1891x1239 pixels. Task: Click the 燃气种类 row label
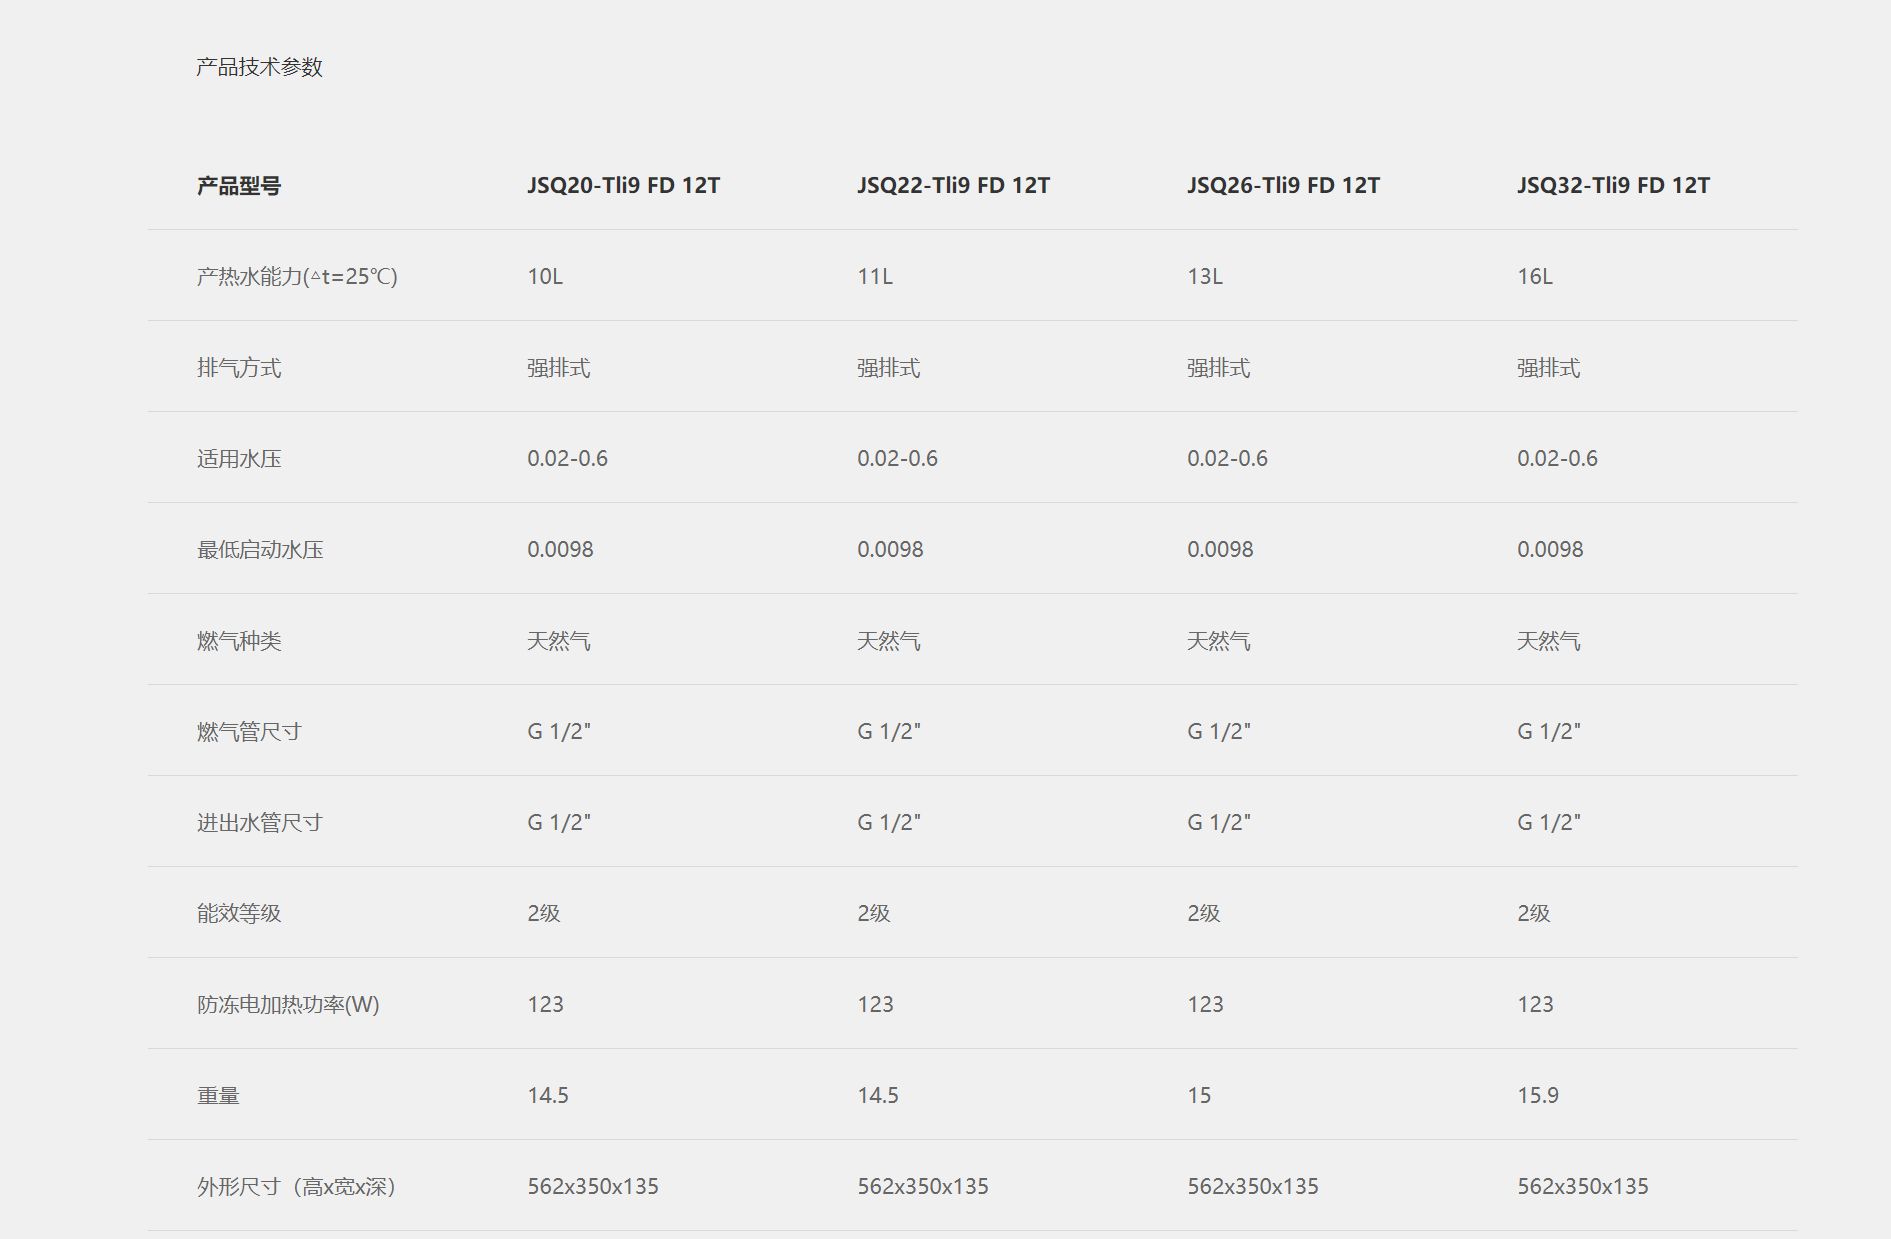coord(239,641)
